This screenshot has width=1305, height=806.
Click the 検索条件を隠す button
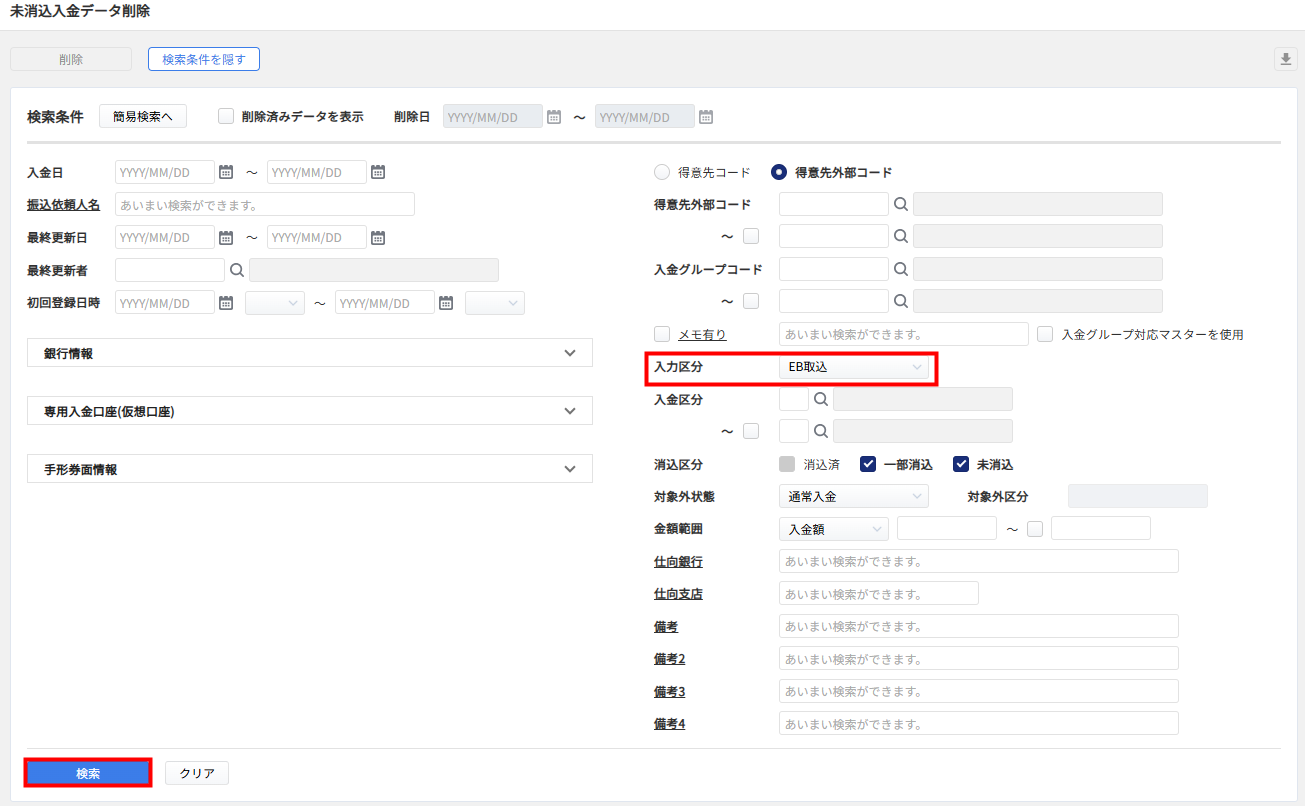pyautogui.click(x=204, y=59)
